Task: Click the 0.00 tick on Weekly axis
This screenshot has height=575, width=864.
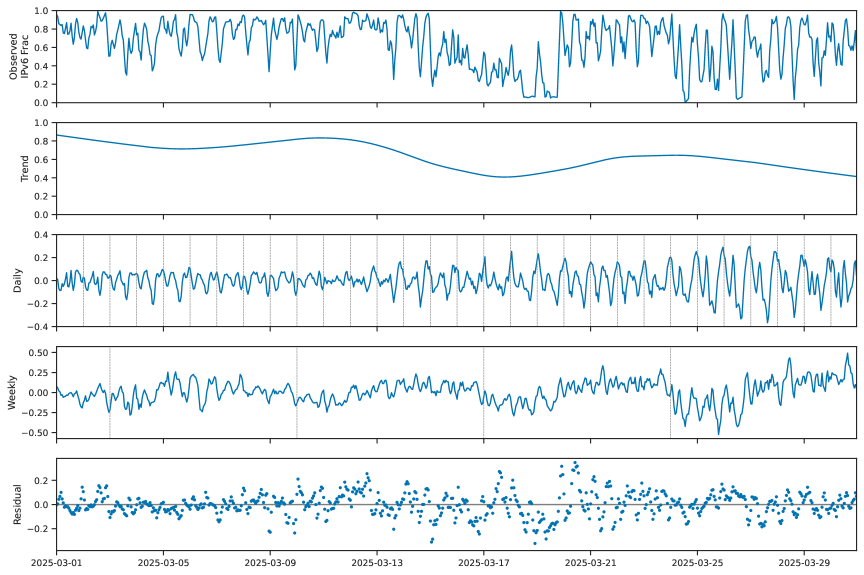Action: pyautogui.click(x=40, y=393)
